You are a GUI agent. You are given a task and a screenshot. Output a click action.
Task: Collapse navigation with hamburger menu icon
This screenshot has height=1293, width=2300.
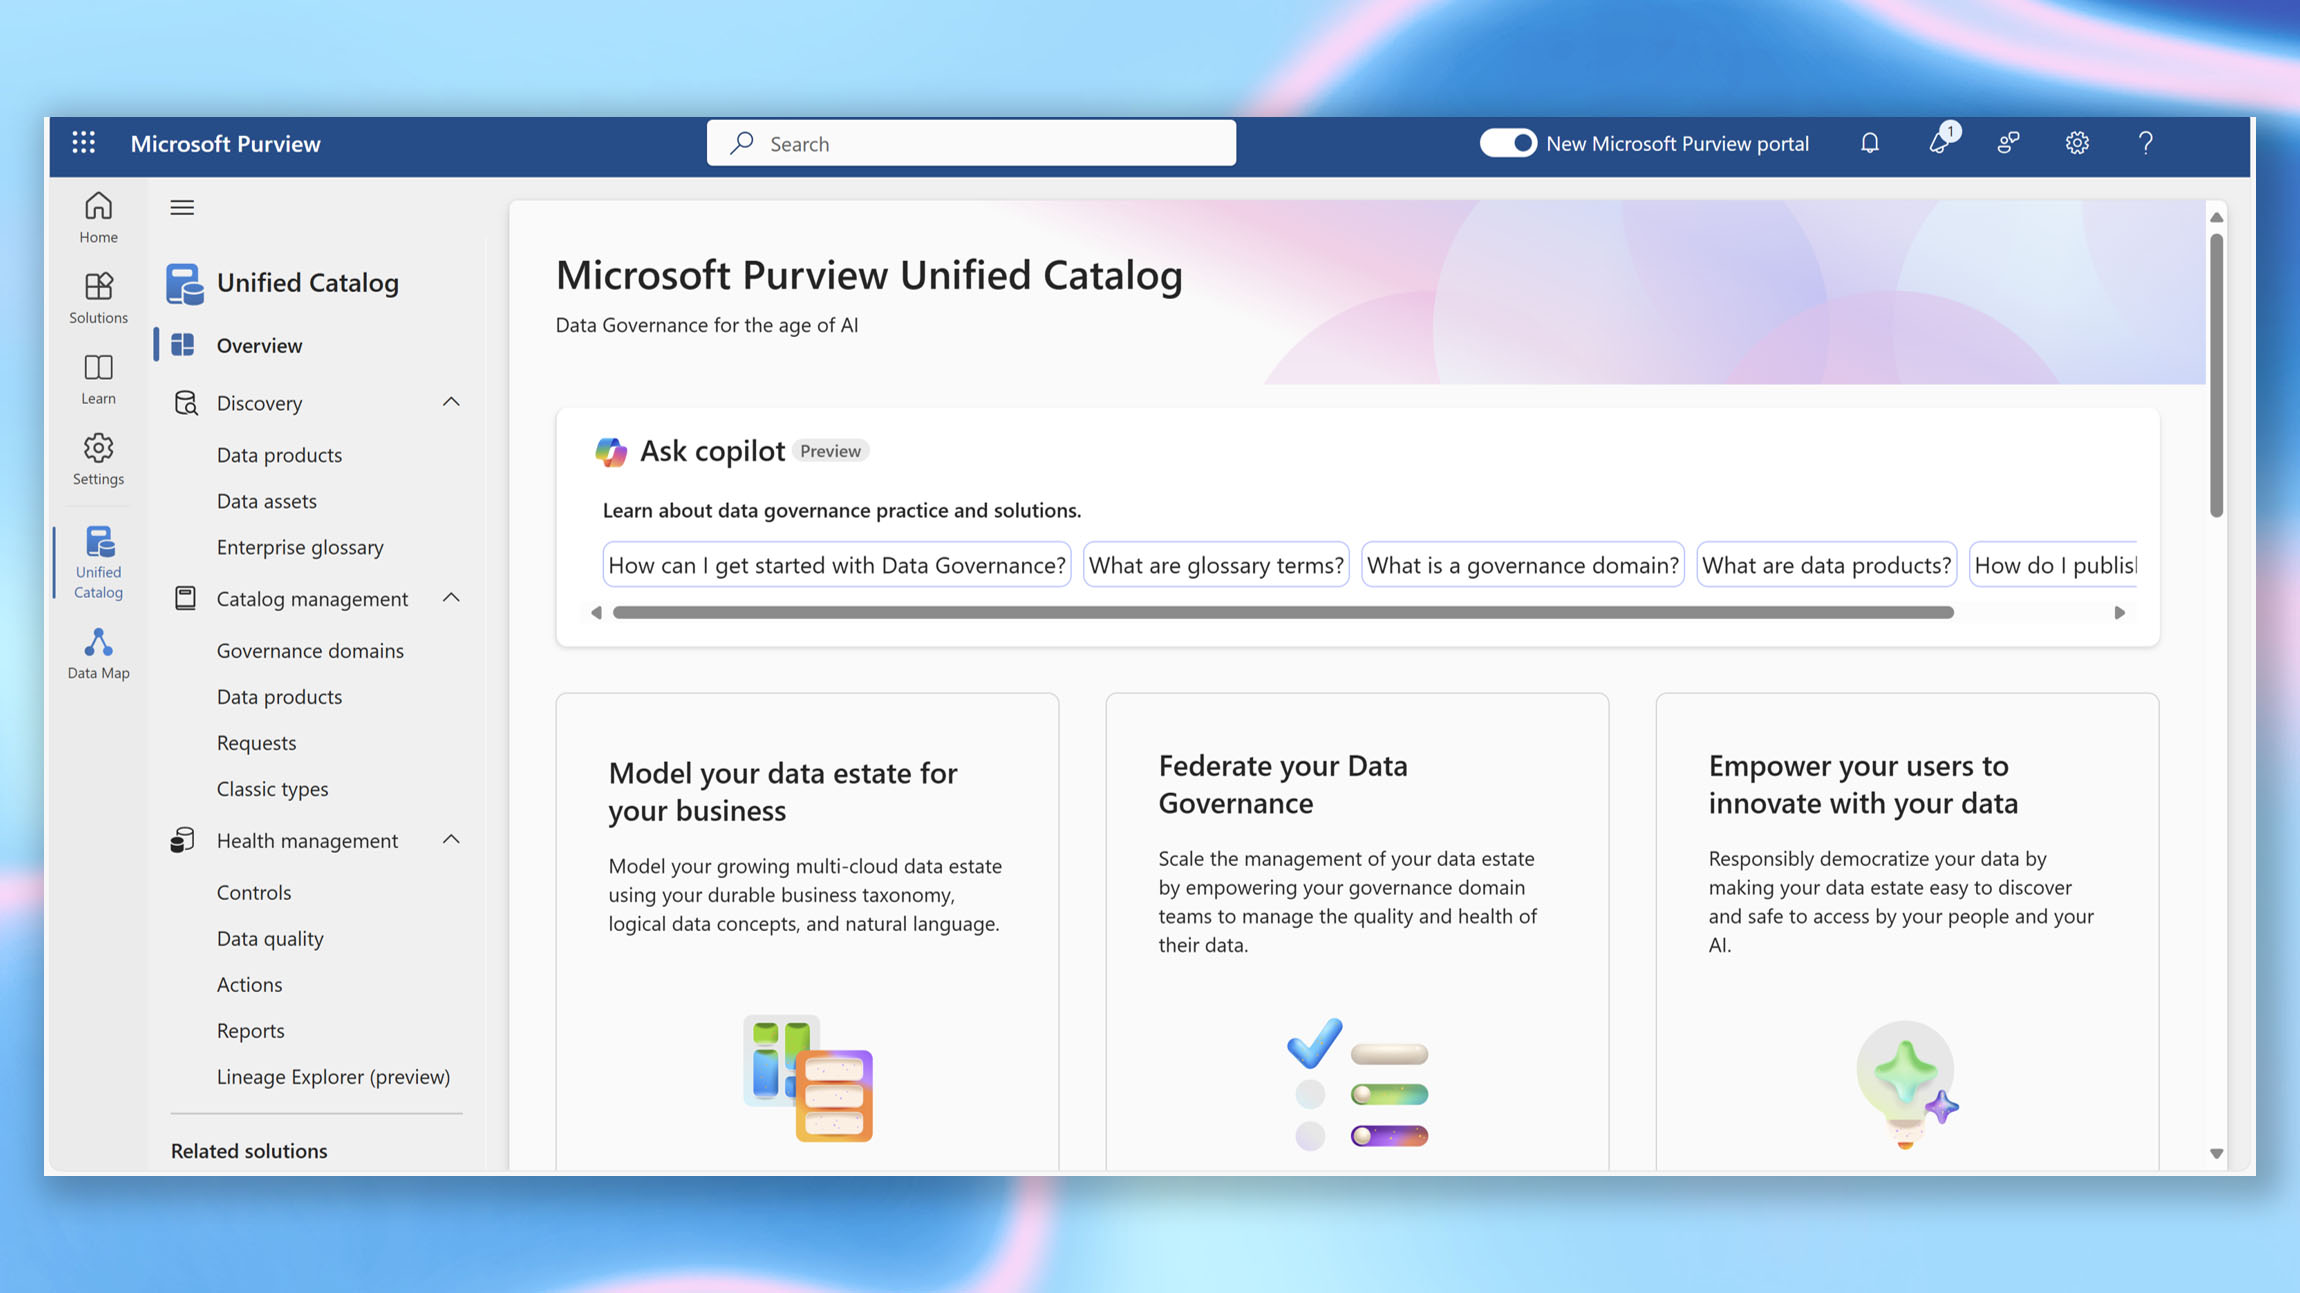point(182,207)
